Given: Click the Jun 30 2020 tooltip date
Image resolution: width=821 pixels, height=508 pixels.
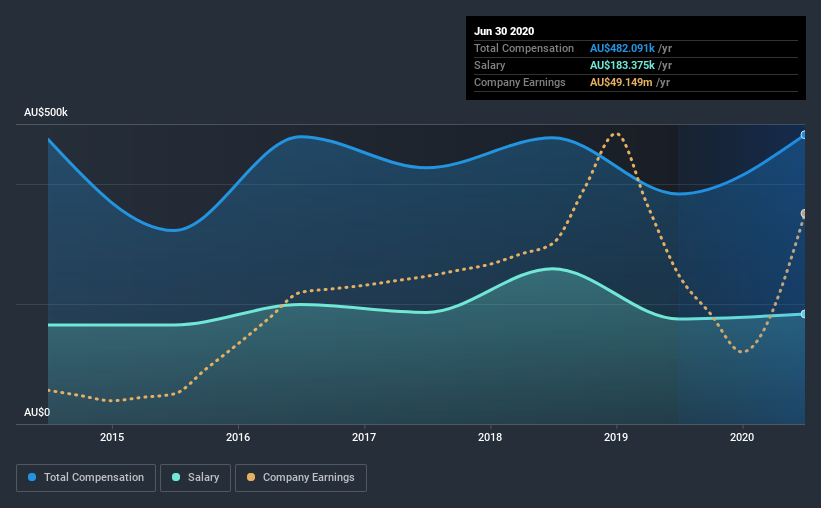Looking at the screenshot, I should coord(504,31).
